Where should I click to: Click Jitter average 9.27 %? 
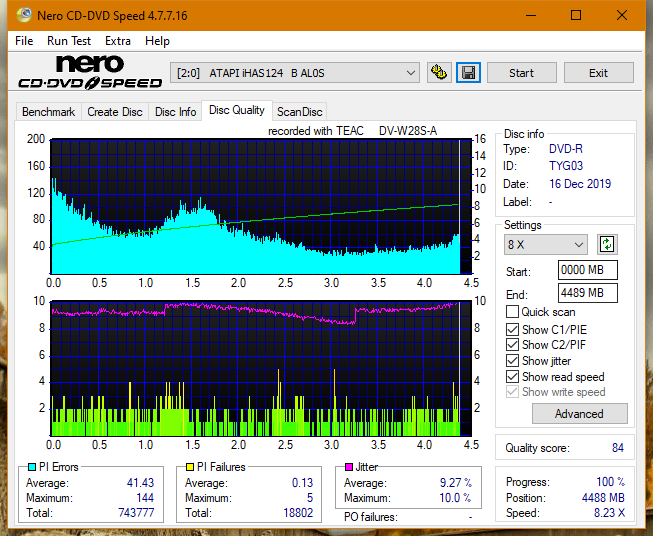tap(456, 482)
